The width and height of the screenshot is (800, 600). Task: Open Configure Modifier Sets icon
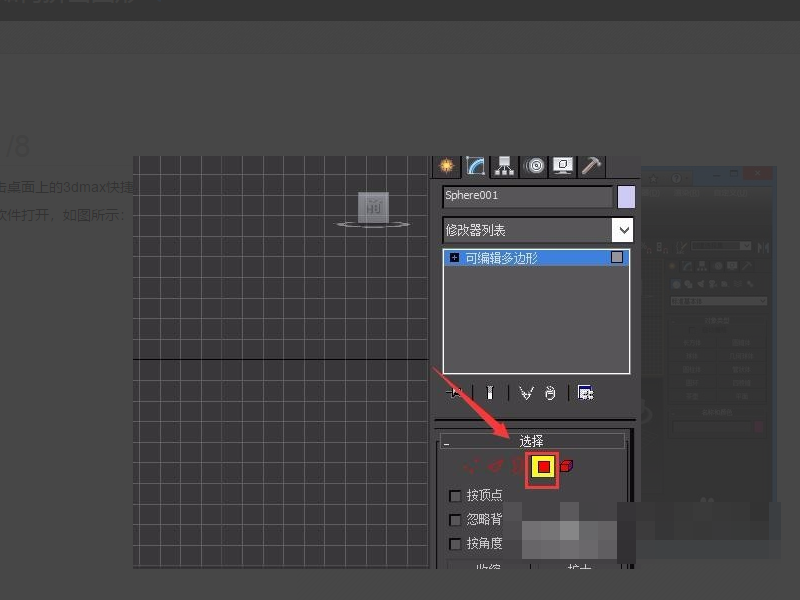coord(585,392)
